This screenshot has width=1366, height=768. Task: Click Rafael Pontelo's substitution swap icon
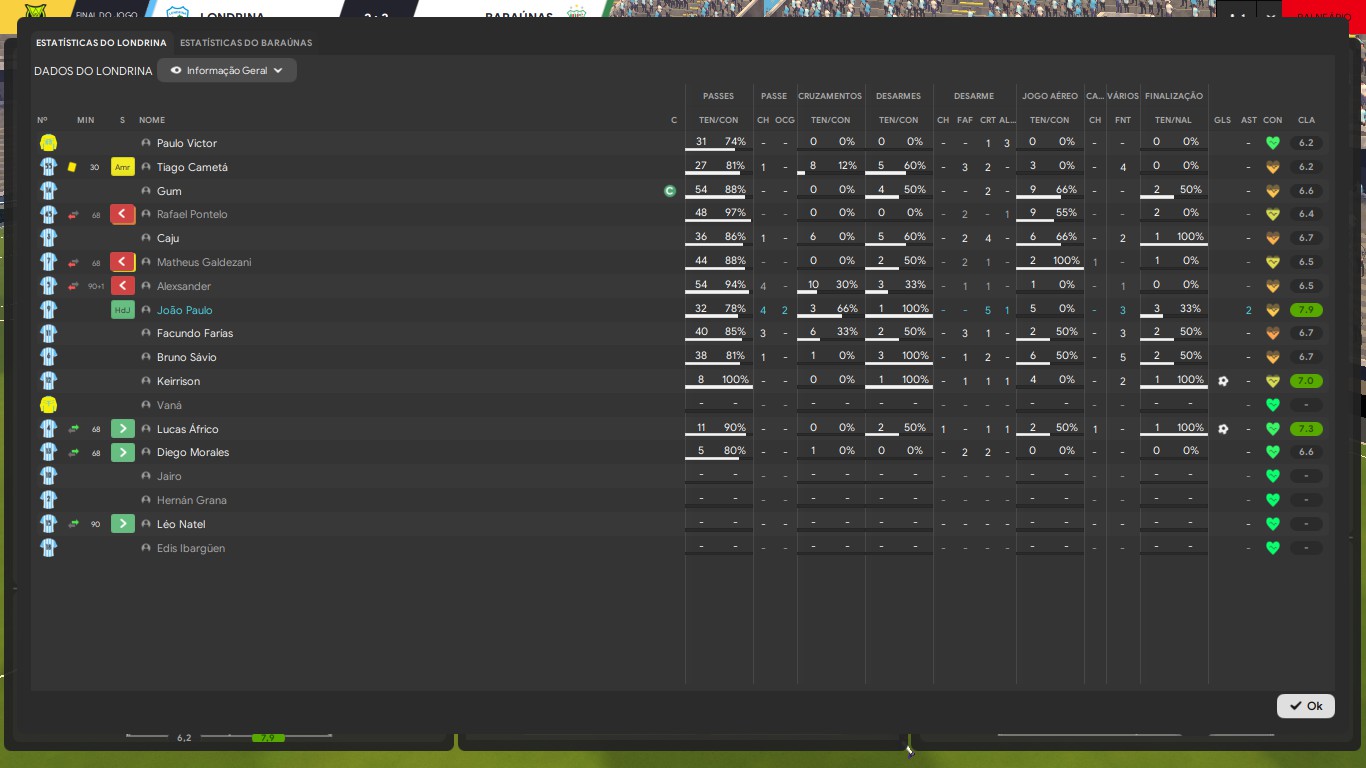[x=73, y=215]
